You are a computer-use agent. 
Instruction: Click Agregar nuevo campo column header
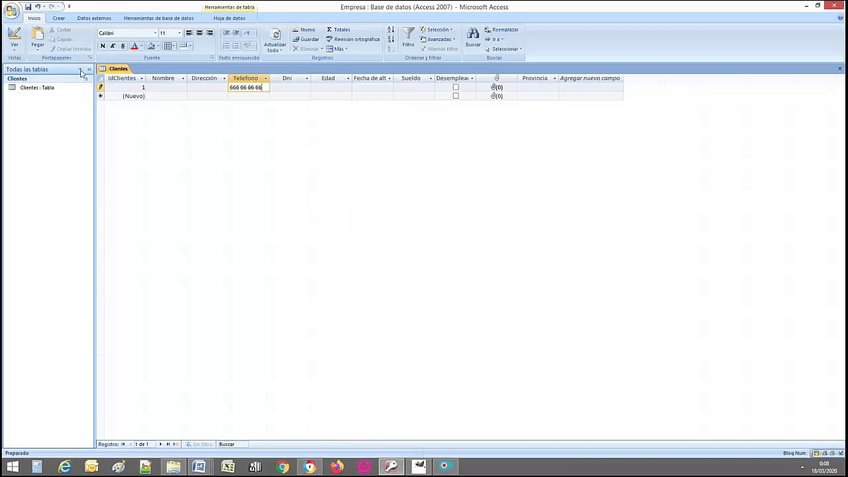[591, 78]
